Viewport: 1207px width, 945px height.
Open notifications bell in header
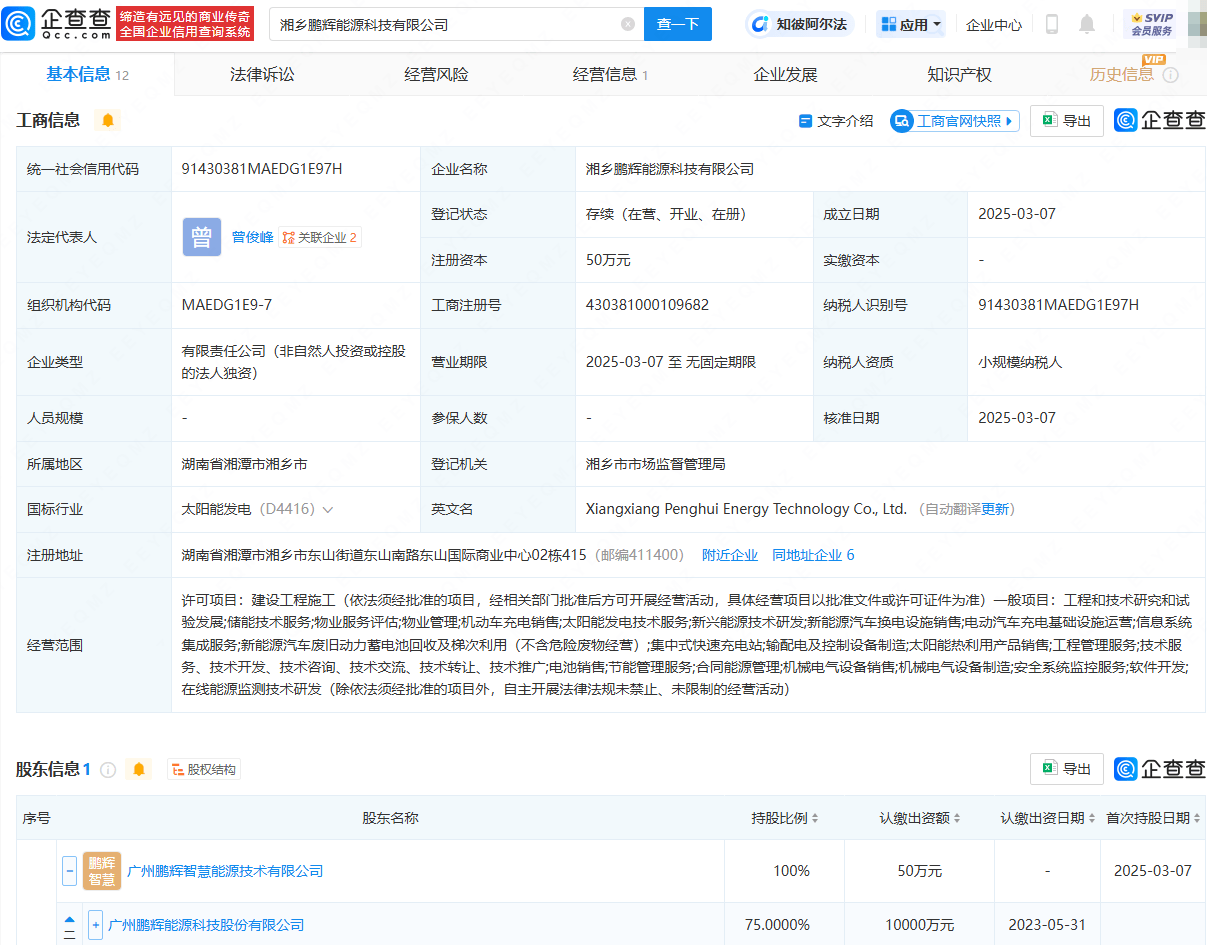point(1087,24)
